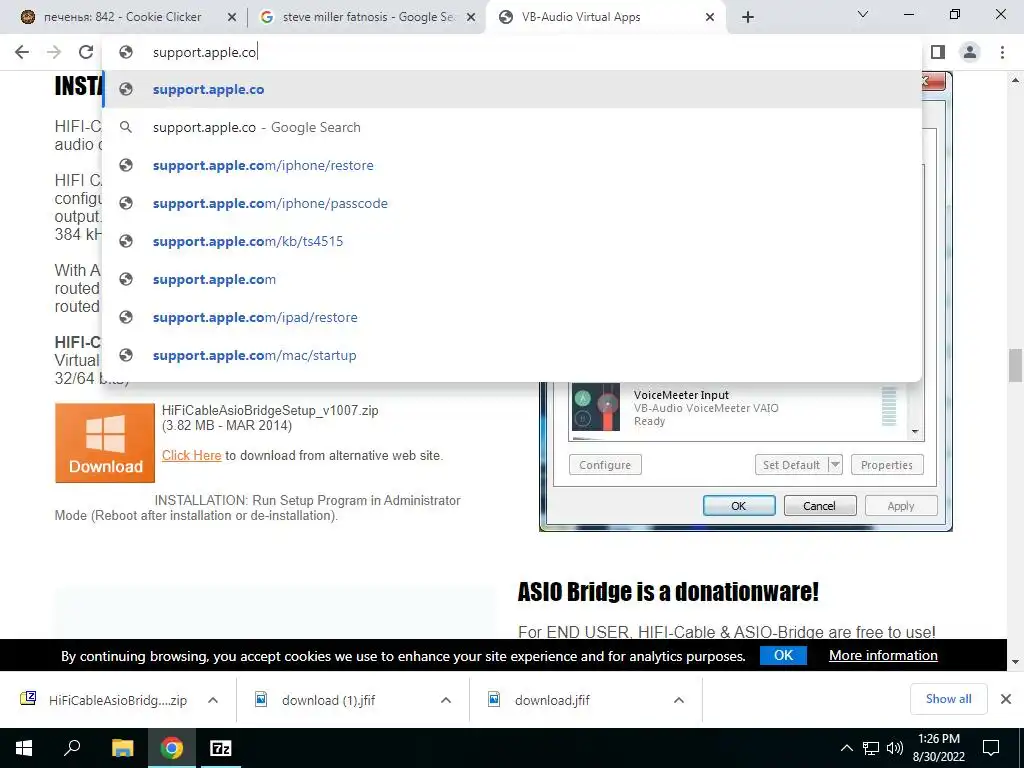Click the VoiceMeeter Input device icon

pos(596,407)
